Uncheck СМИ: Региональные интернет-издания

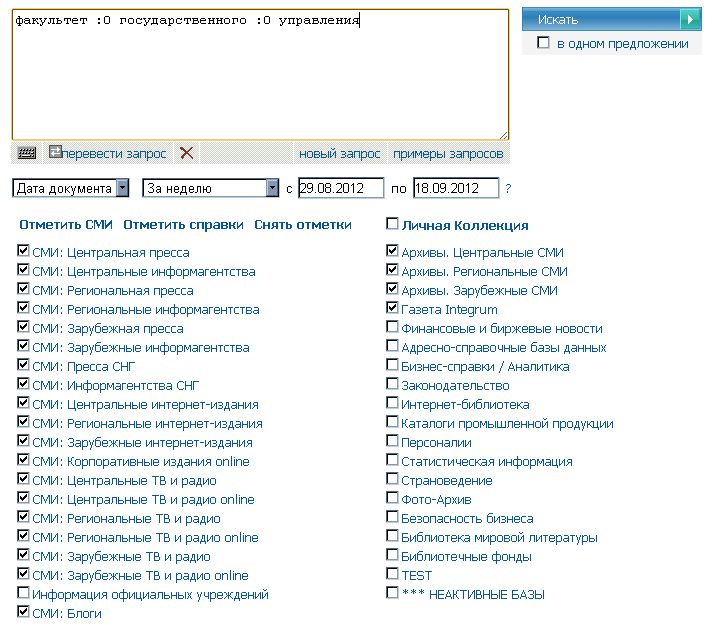pyautogui.click(x=23, y=422)
